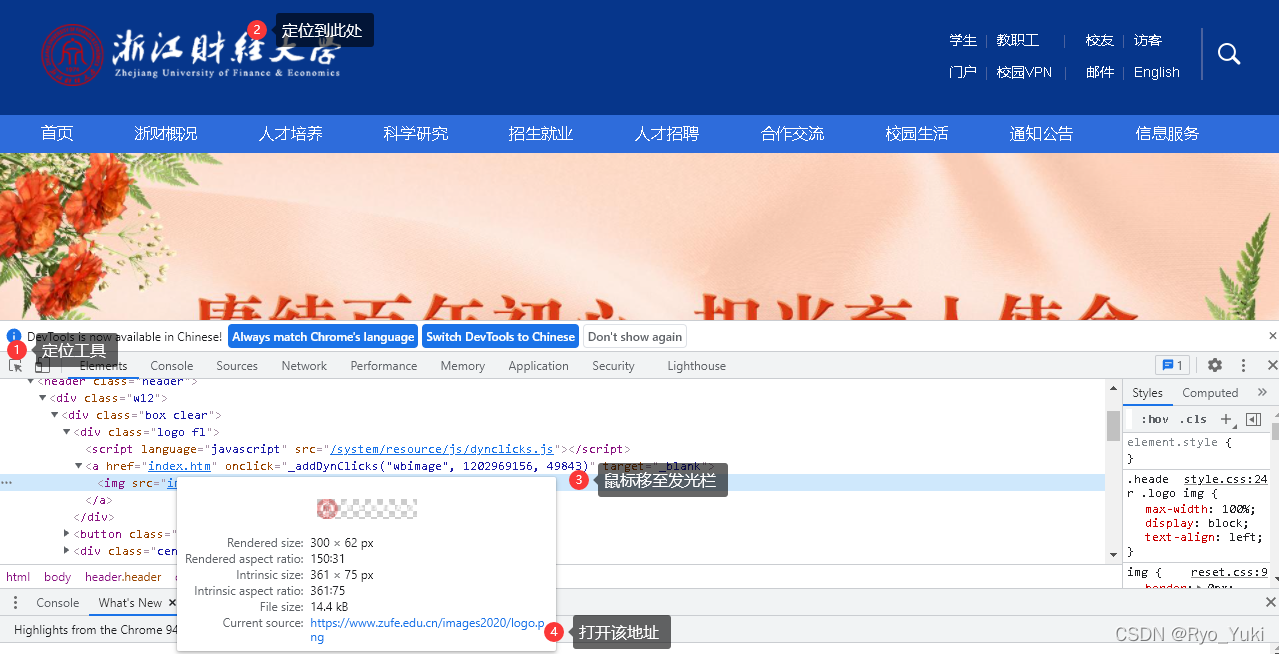The image size is (1279, 654).
Task: Open the 首页 navigation menu item
Action: click(57, 134)
